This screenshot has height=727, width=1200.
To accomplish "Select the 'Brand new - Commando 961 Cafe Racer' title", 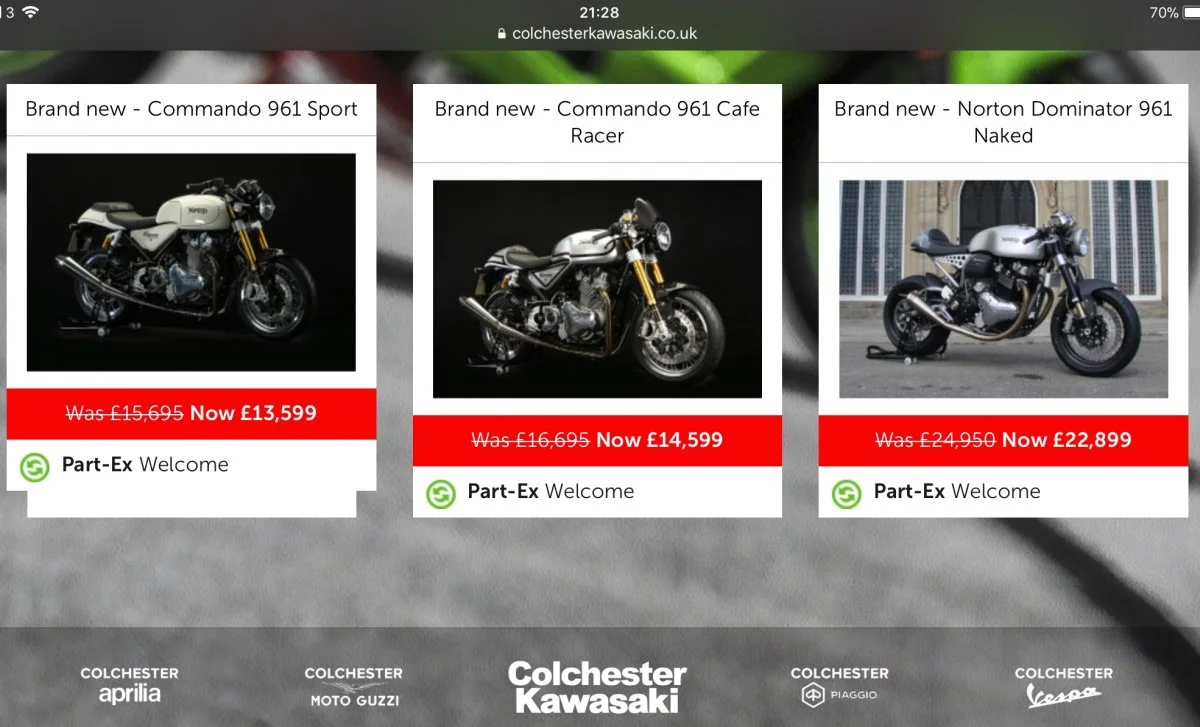I will coord(597,122).
